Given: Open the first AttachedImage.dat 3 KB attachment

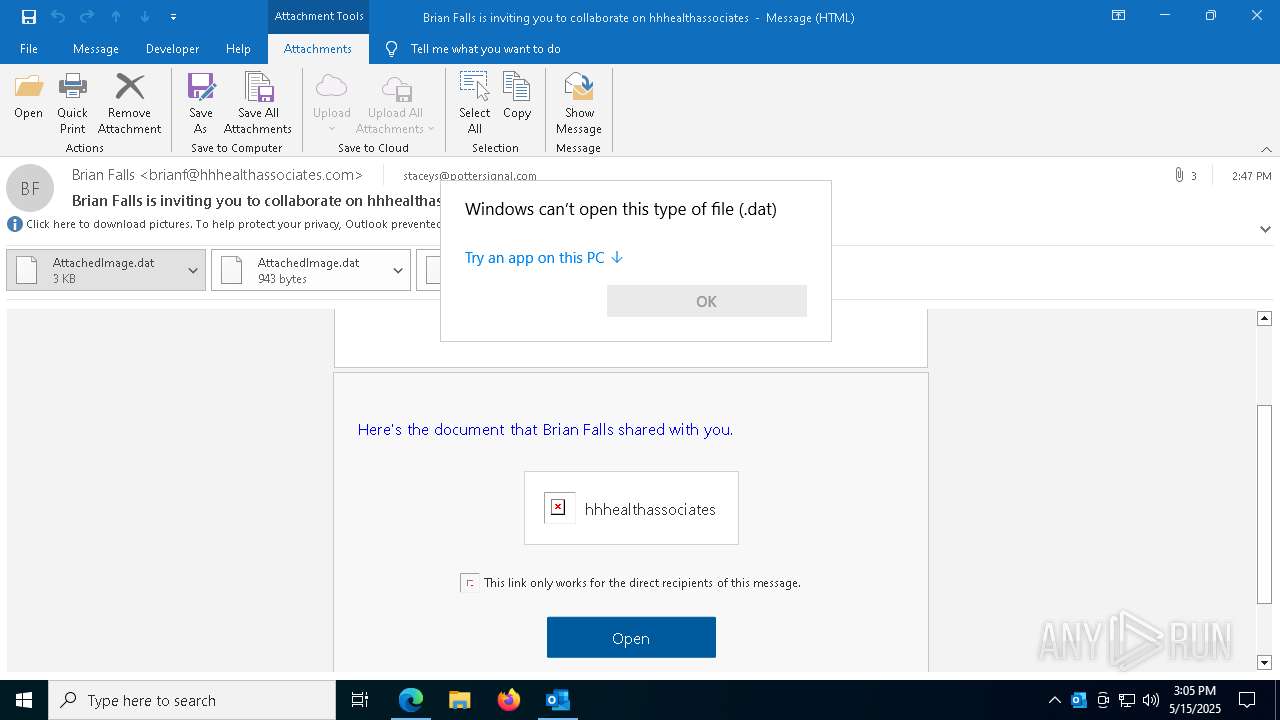Looking at the screenshot, I should 93,270.
